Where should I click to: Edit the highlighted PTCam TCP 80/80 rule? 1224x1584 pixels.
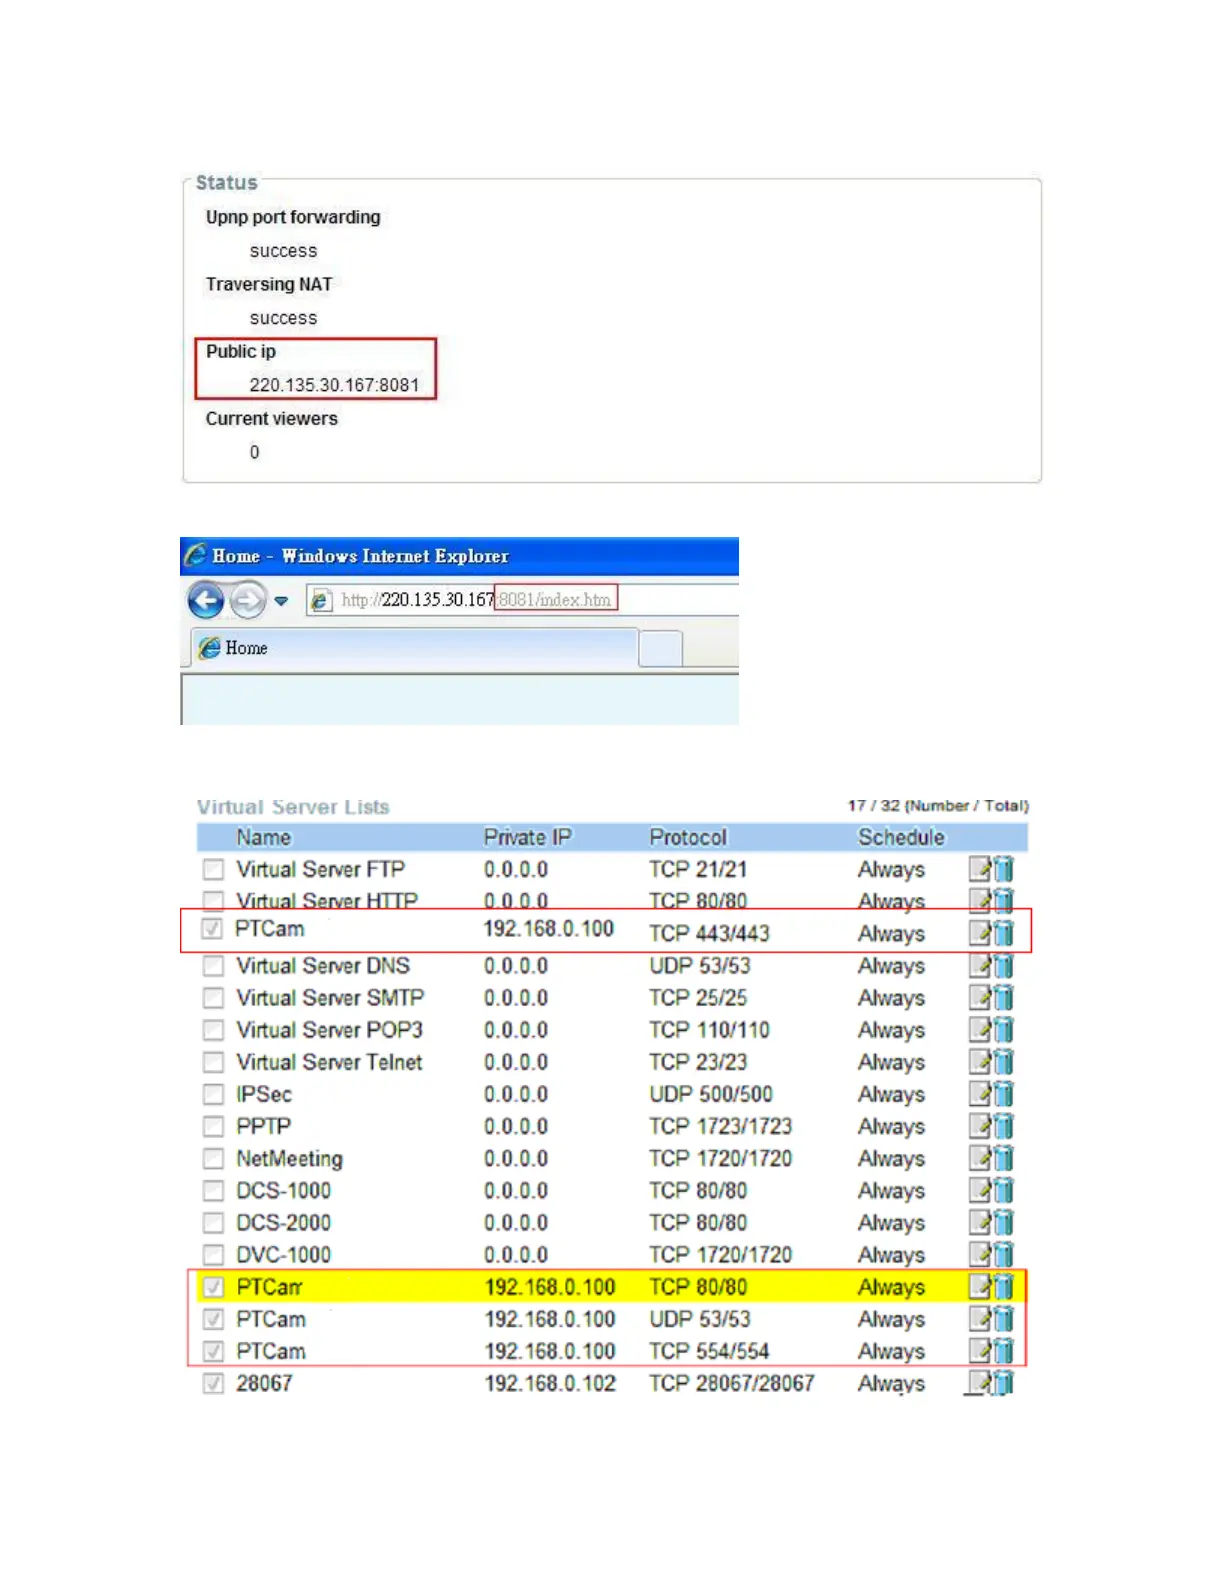[980, 1287]
